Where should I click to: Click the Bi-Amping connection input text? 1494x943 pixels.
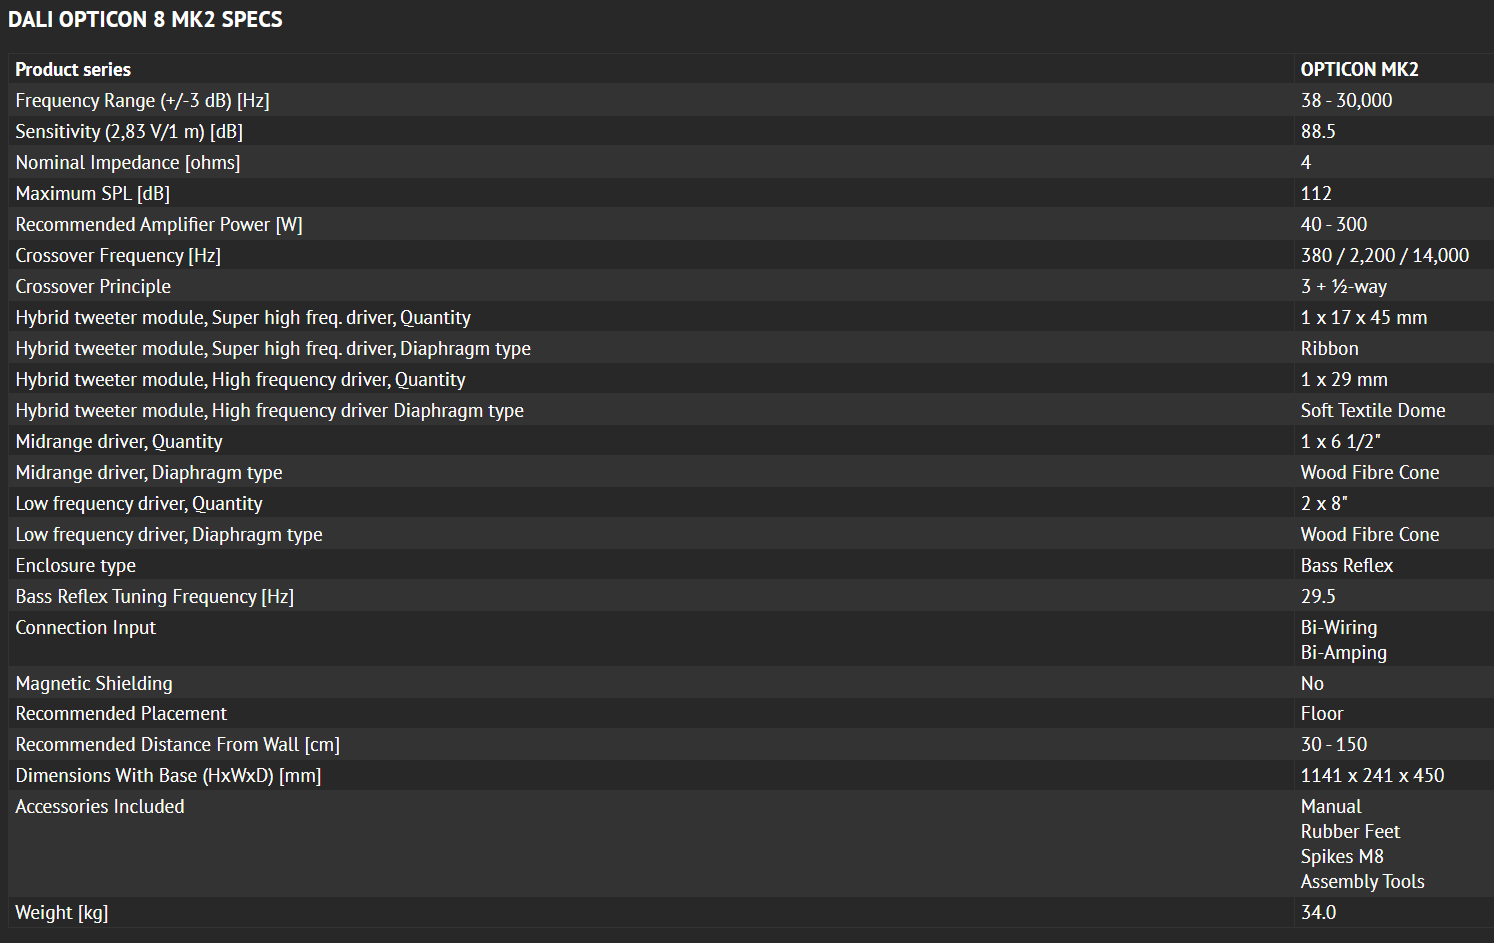click(1343, 652)
